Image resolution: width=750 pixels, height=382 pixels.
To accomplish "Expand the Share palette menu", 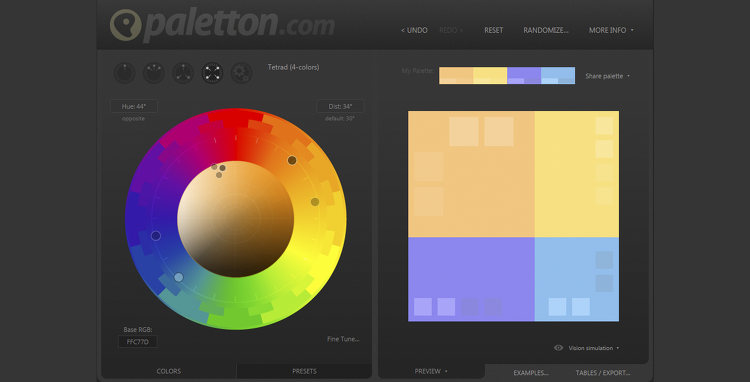I will tap(607, 76).
